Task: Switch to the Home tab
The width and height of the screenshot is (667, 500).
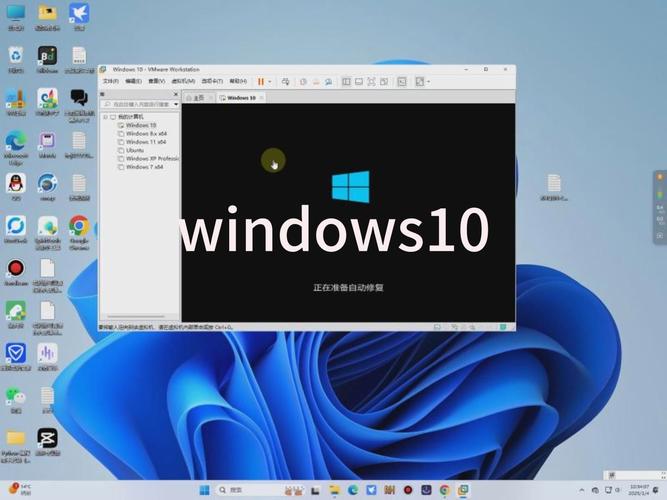Action: 198,98
